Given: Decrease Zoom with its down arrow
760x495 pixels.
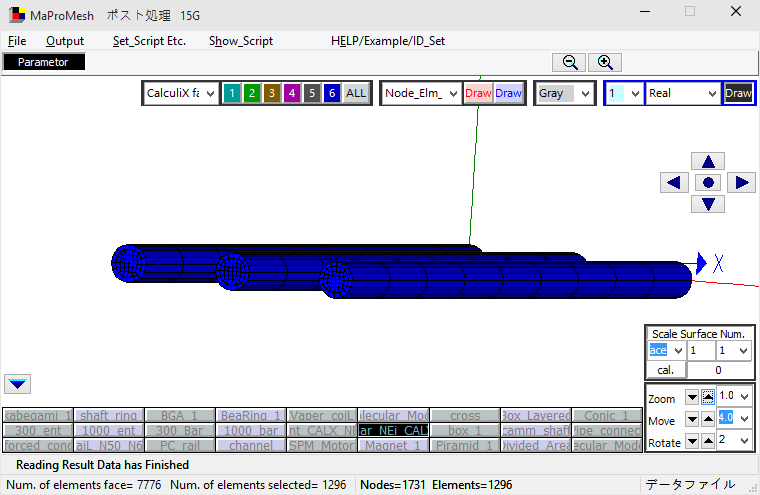Looking at the screenshot, I should coord(692,398).
